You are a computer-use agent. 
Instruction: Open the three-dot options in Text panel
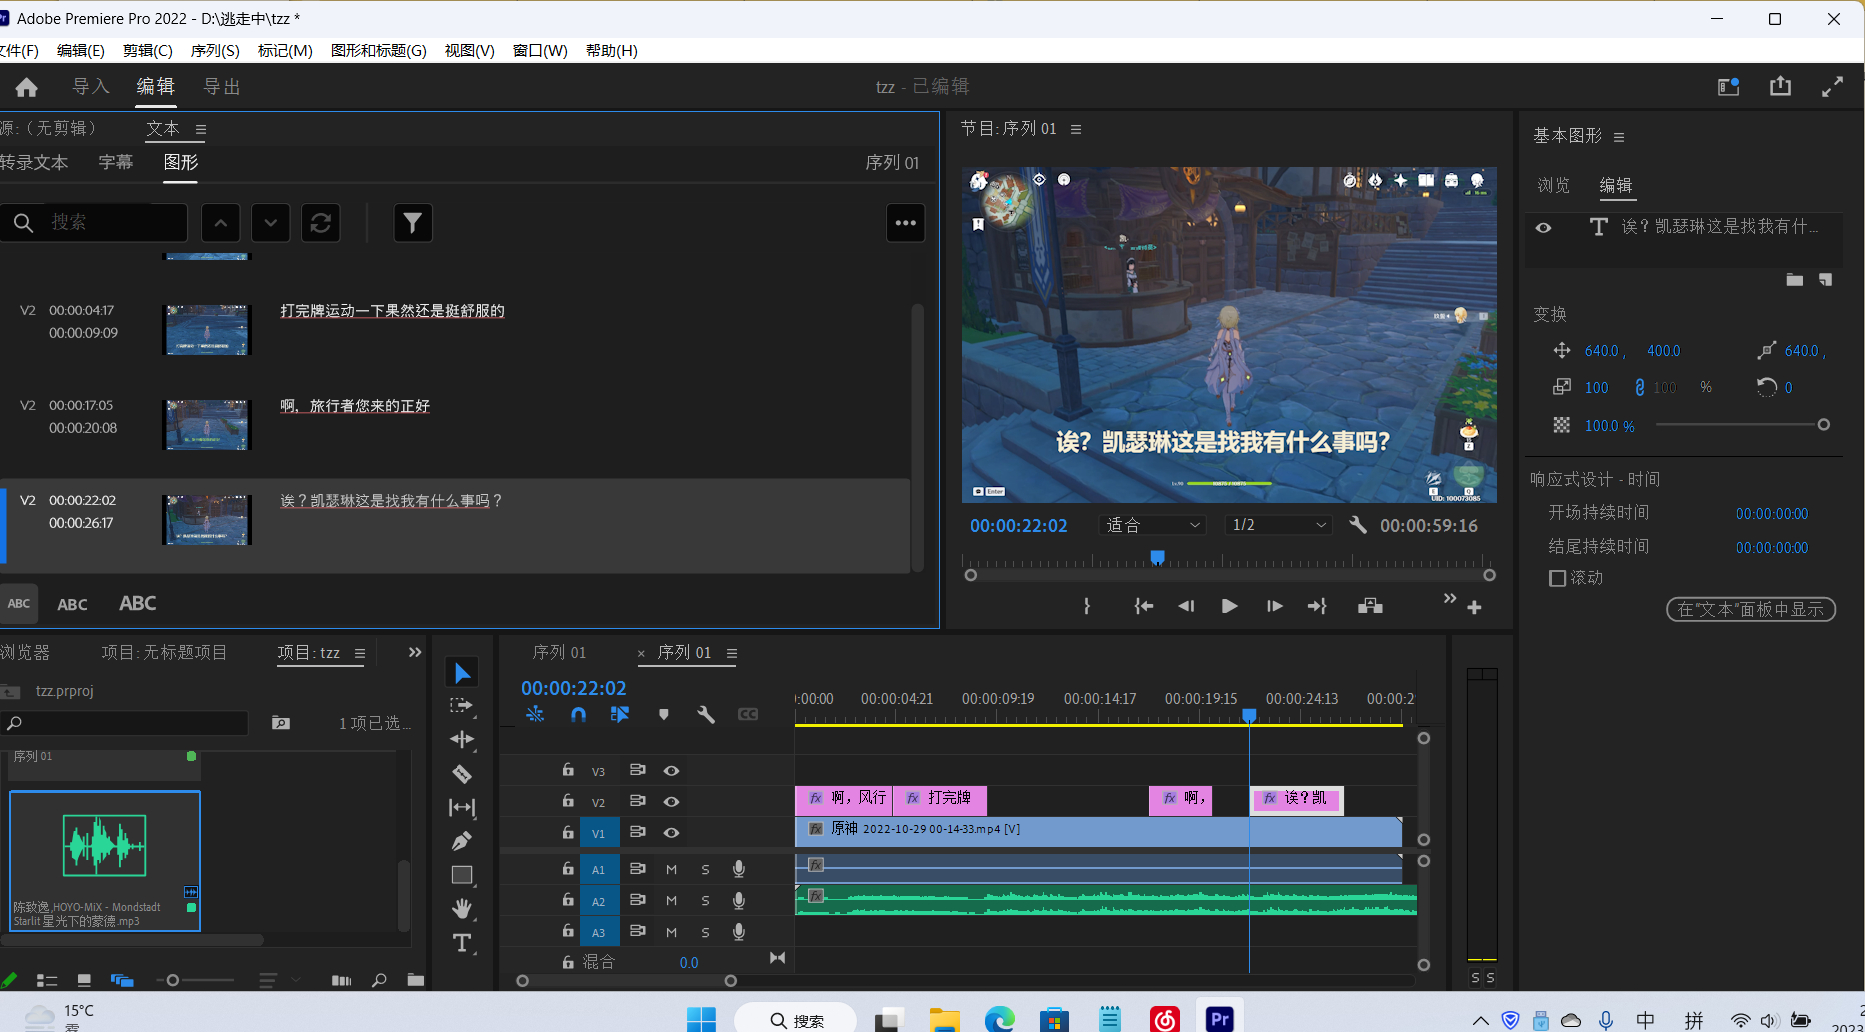(x=906, y=223)
